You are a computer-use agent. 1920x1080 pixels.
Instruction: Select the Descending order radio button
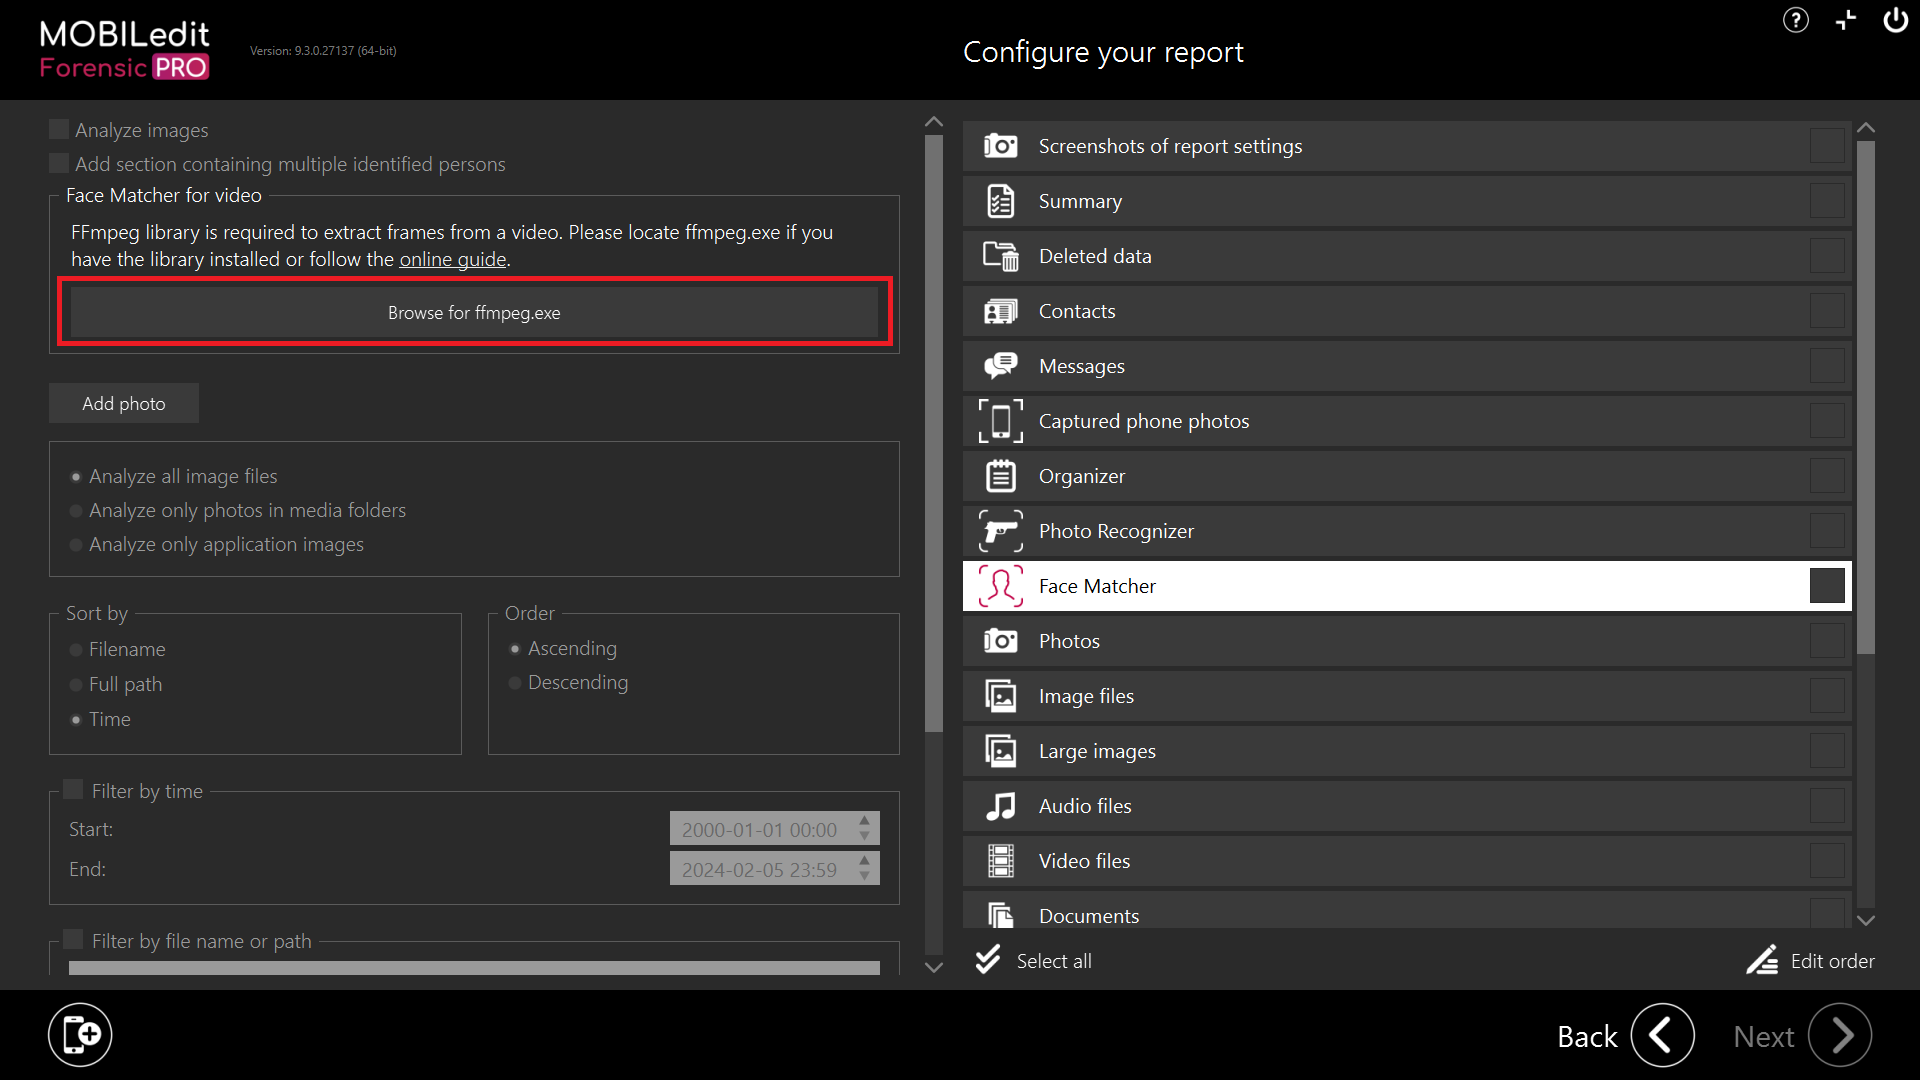[x=515, y=683]
